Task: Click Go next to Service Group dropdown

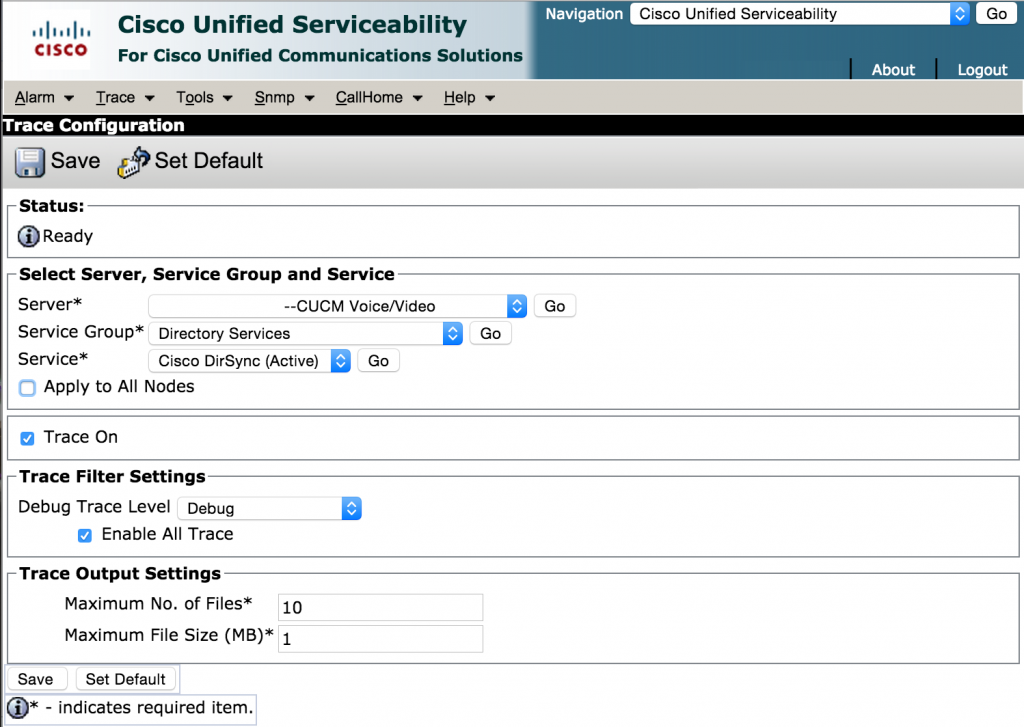Action: pyautogui.click(x=490, y=333)
